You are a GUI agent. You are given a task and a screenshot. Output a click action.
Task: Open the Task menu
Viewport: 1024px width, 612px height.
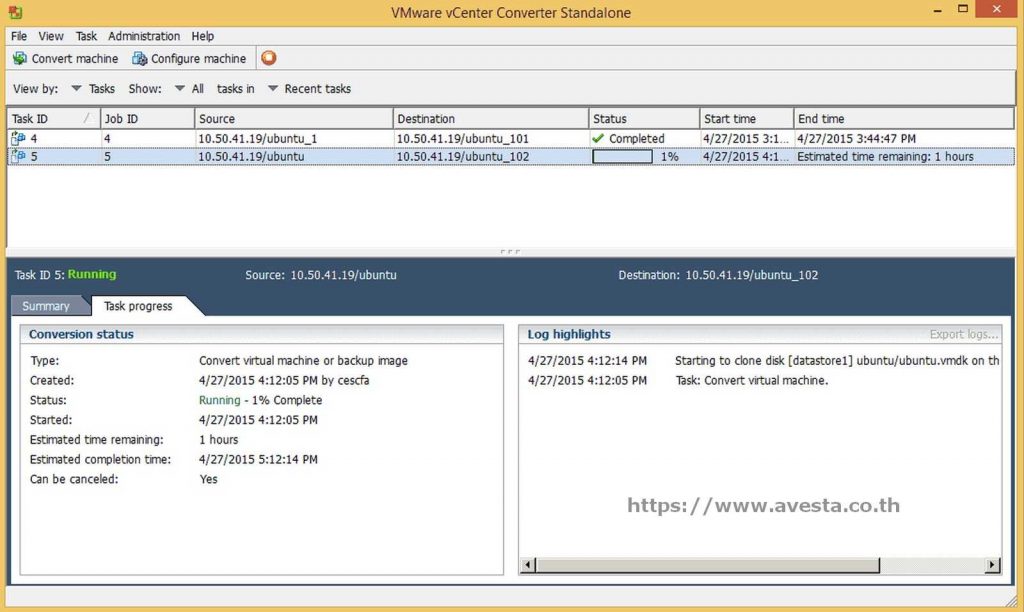(86, 36)
